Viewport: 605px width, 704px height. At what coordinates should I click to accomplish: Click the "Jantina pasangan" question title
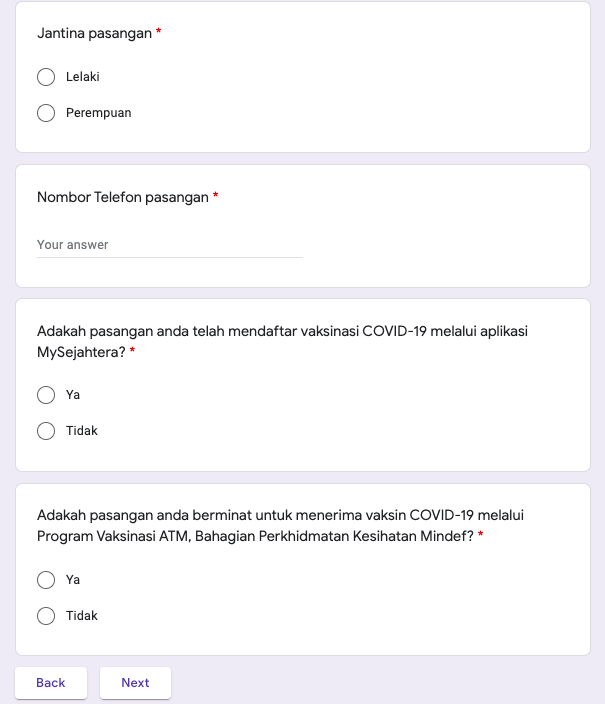(x=95, y=33)
